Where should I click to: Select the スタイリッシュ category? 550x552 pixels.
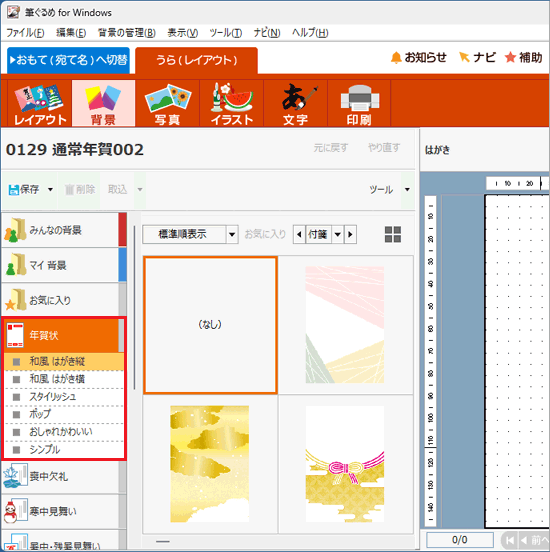point(64,397)
